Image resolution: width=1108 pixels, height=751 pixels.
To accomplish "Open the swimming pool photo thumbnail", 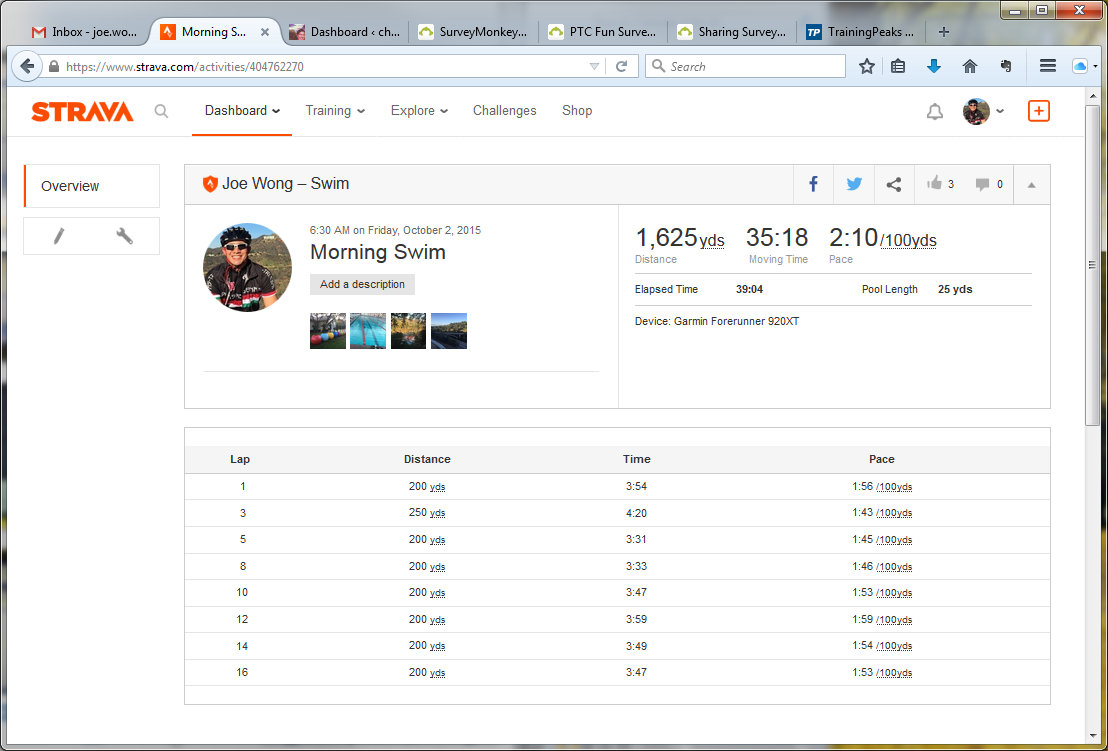I will [368, 331].
